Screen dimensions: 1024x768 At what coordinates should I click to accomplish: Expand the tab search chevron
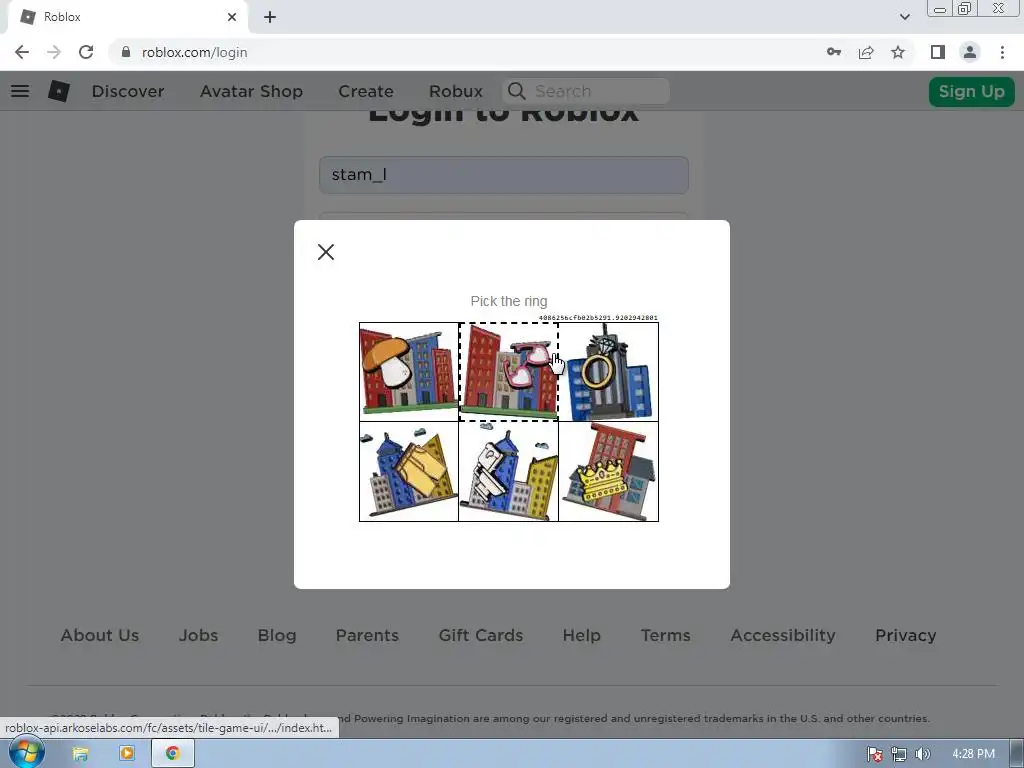click(x=904, y=17)
